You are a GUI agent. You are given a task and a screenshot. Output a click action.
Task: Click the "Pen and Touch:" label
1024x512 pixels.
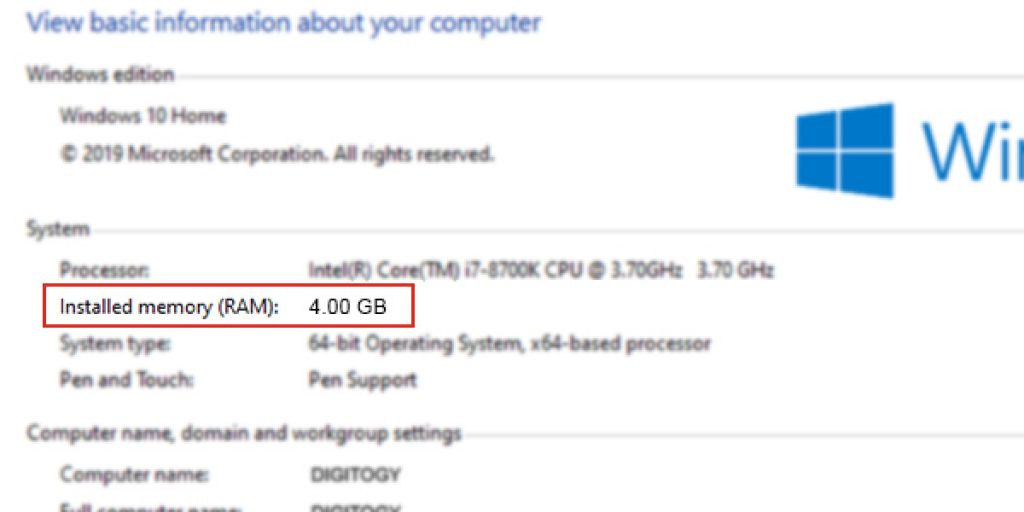(127, 380)
